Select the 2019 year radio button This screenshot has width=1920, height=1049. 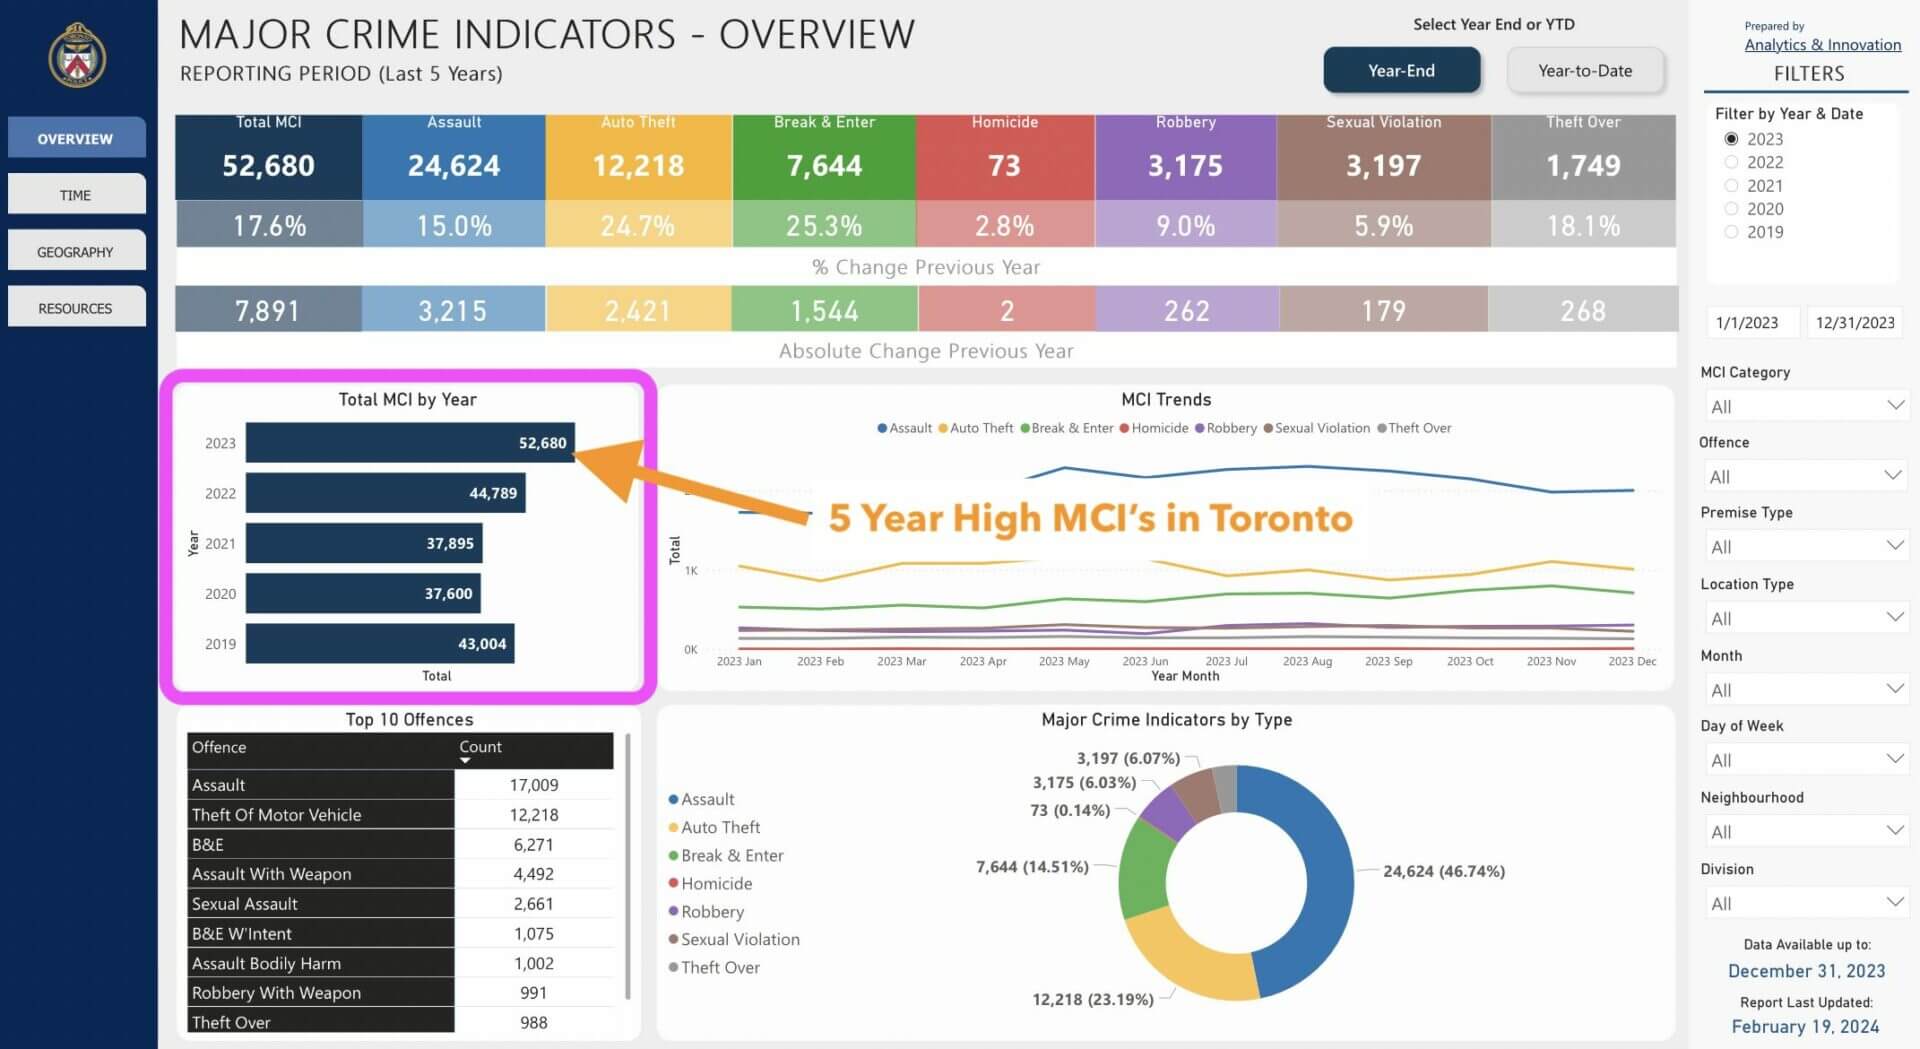click(1731, 232)
